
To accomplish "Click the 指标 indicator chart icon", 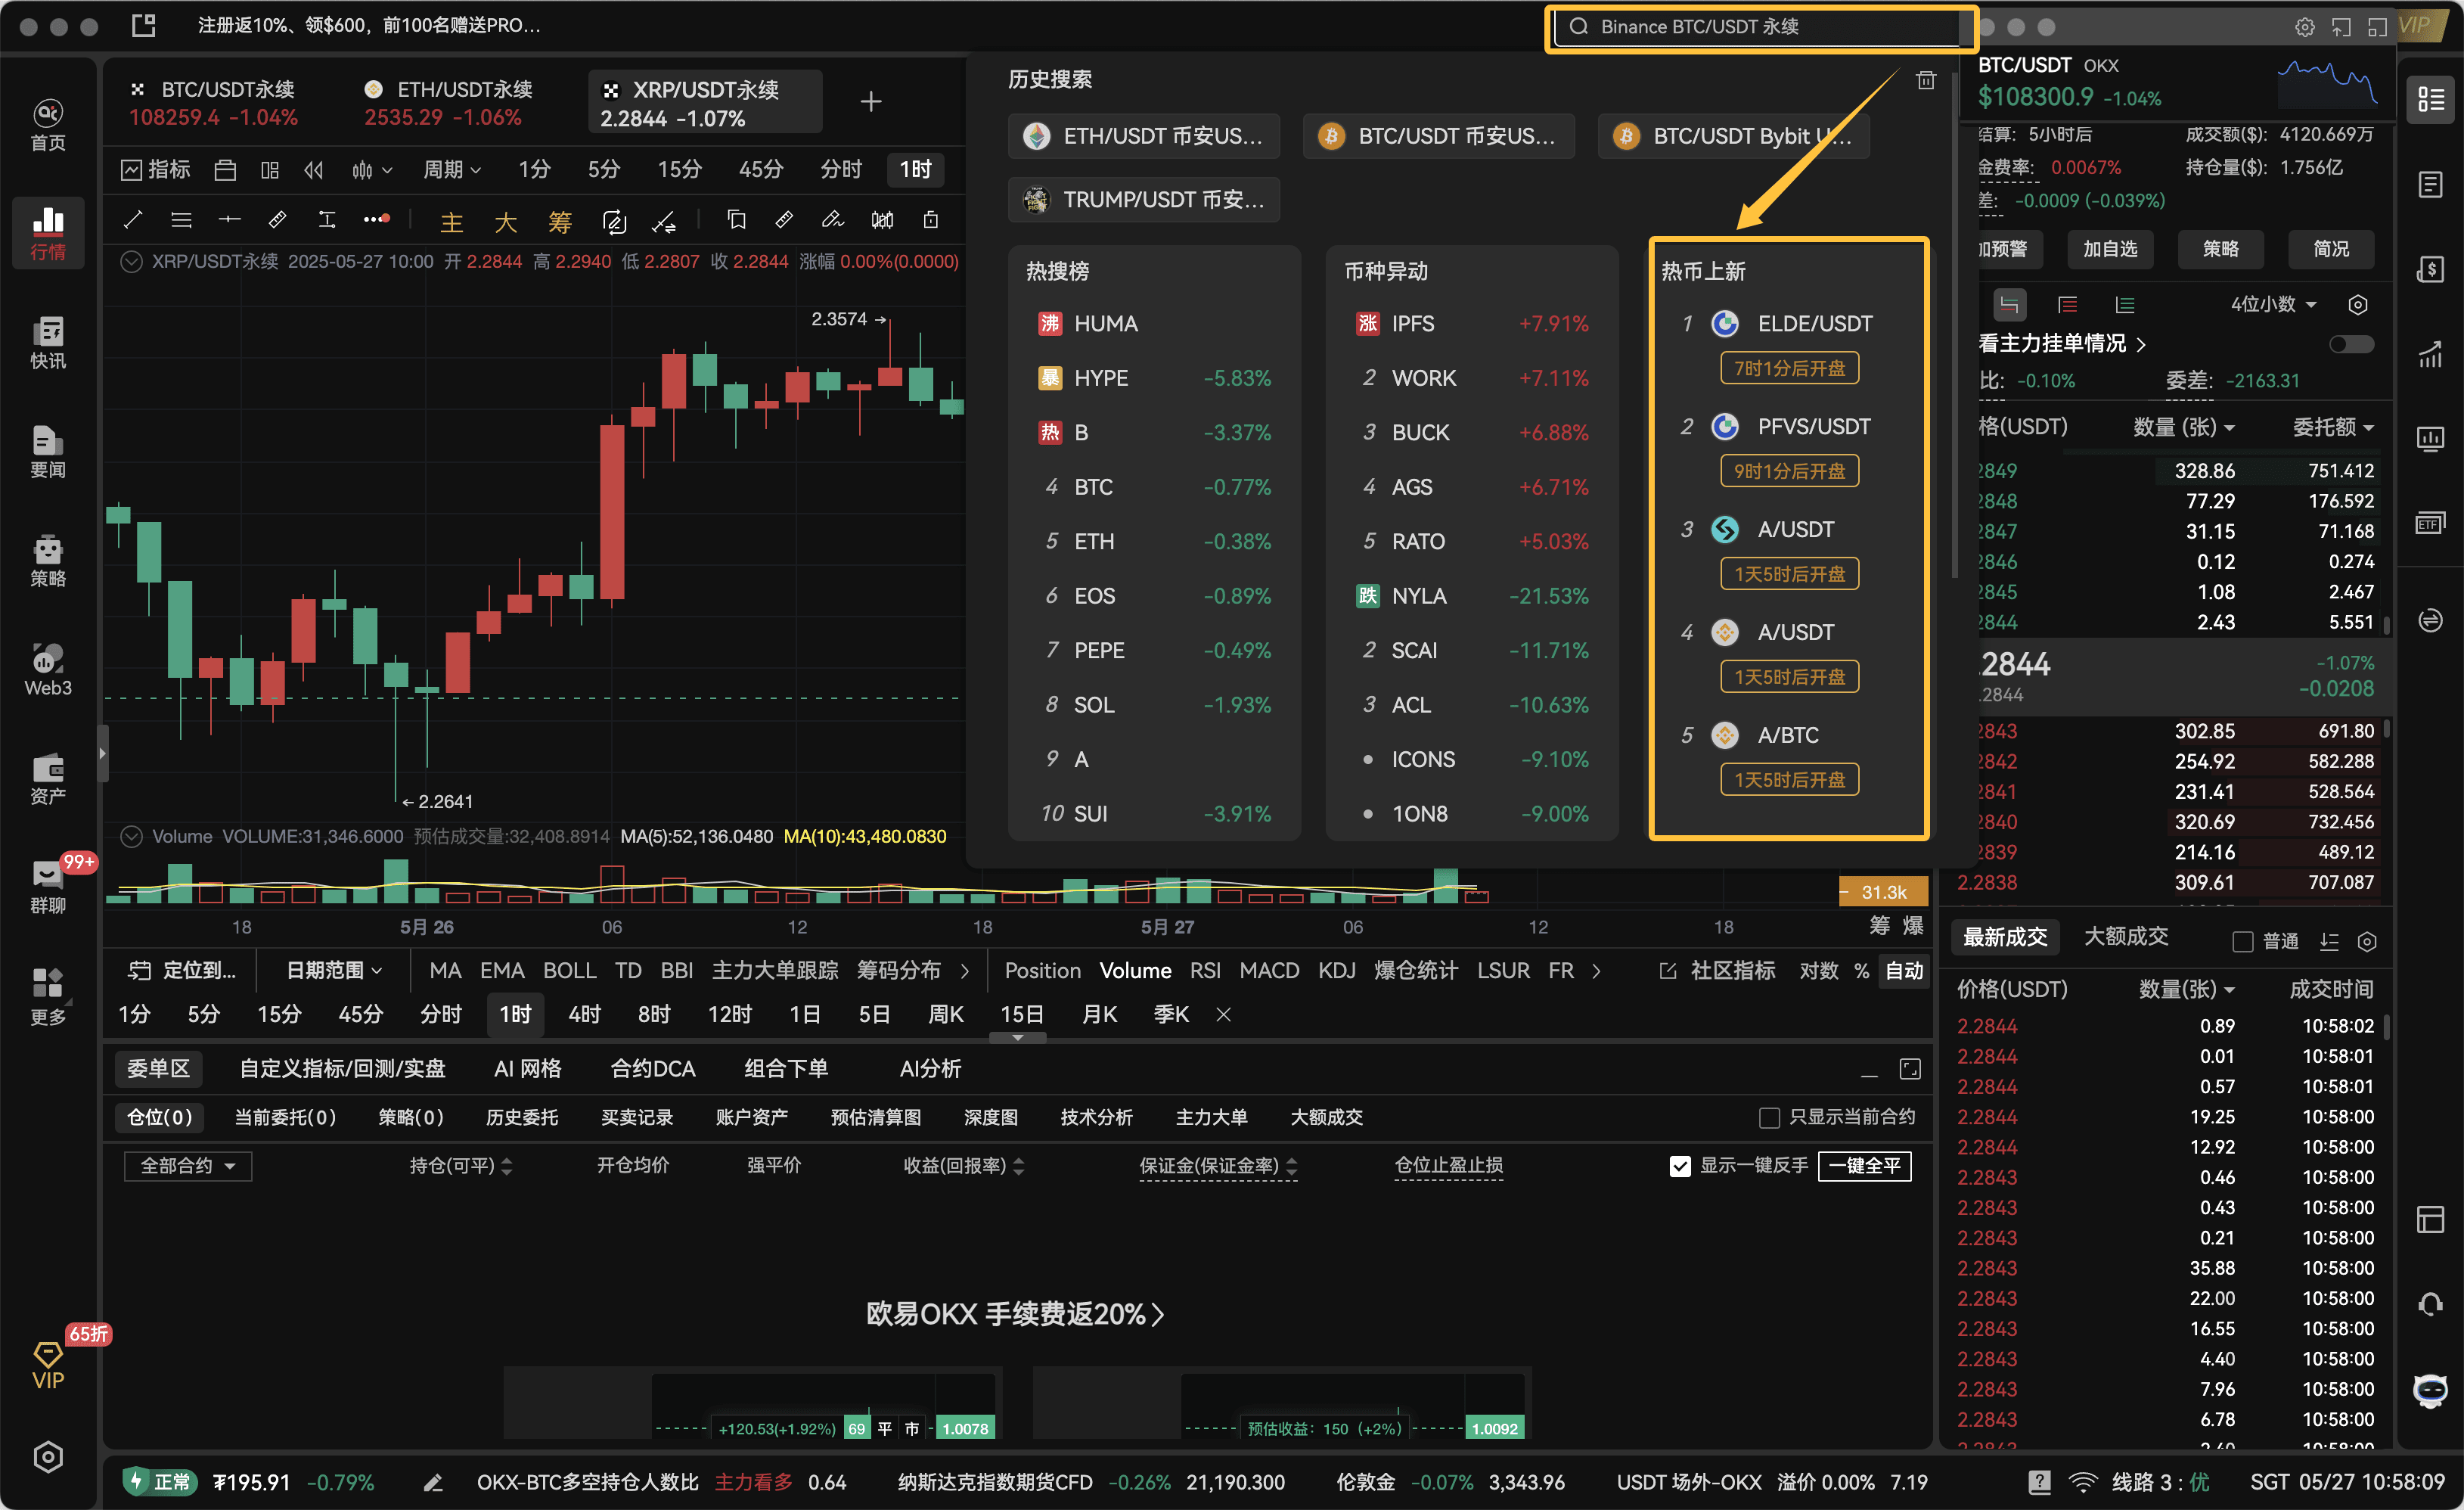I will click(155, 169).
